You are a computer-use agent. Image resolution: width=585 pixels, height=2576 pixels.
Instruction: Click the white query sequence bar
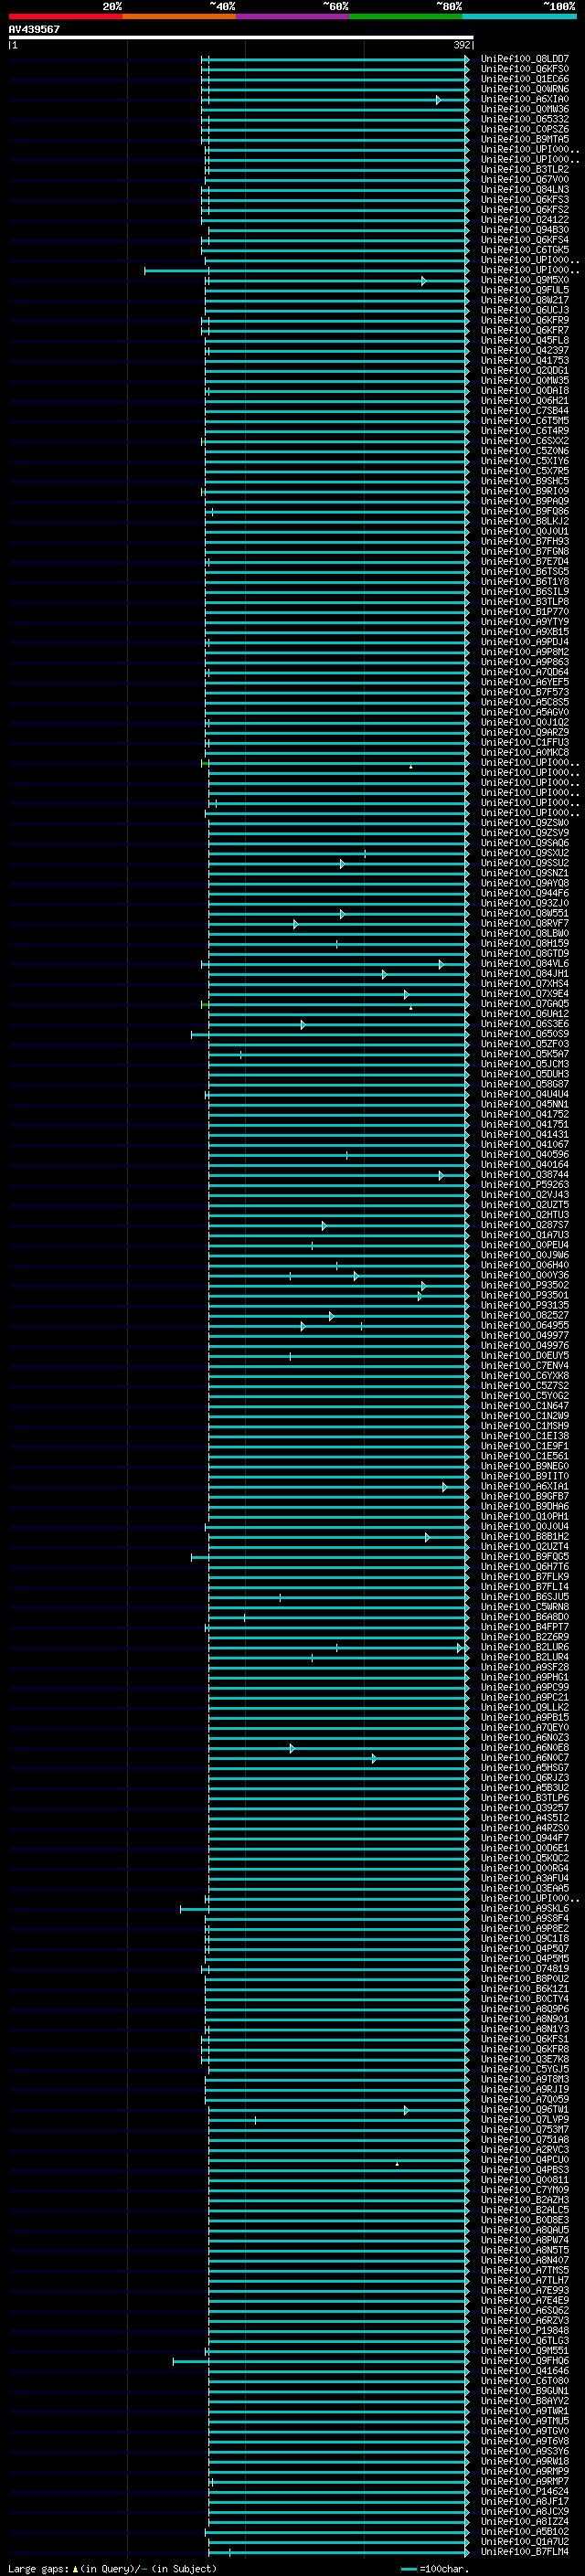(241, 37)
